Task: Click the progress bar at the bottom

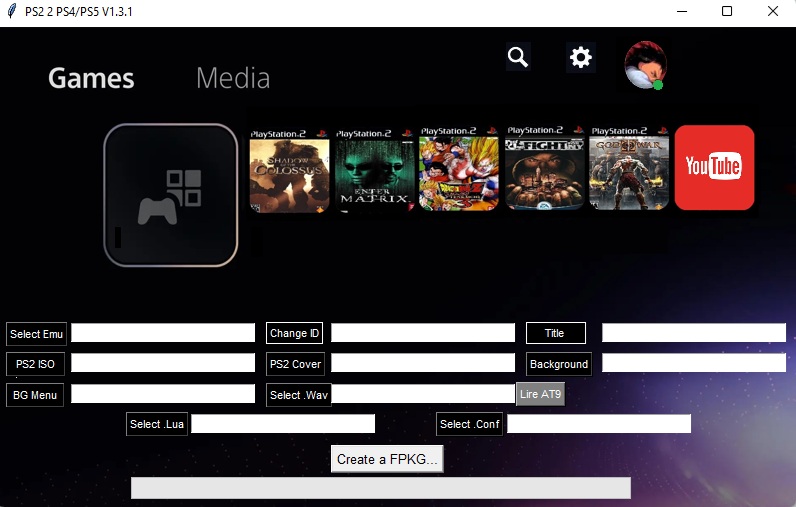Action: [380, 487]
